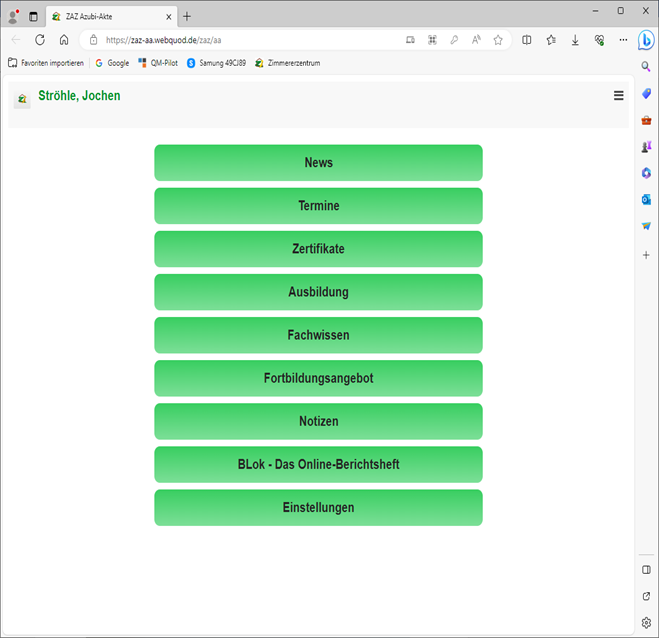This screenshot has height=638, width=659.
Task: Open the News section
Action: coord(318,163)
